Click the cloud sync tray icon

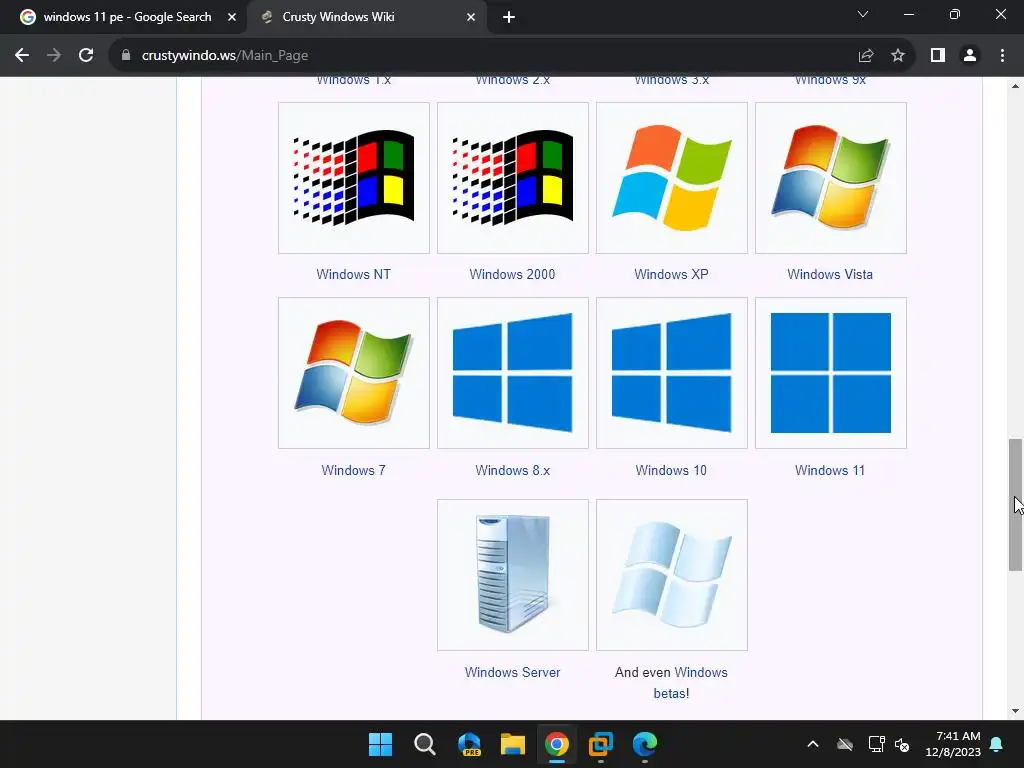click(845, 744)
